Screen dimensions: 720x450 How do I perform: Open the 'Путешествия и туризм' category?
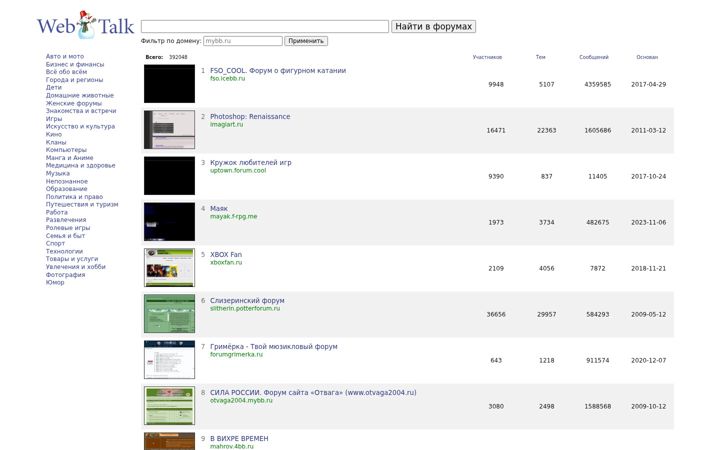[x=82, y=204]
